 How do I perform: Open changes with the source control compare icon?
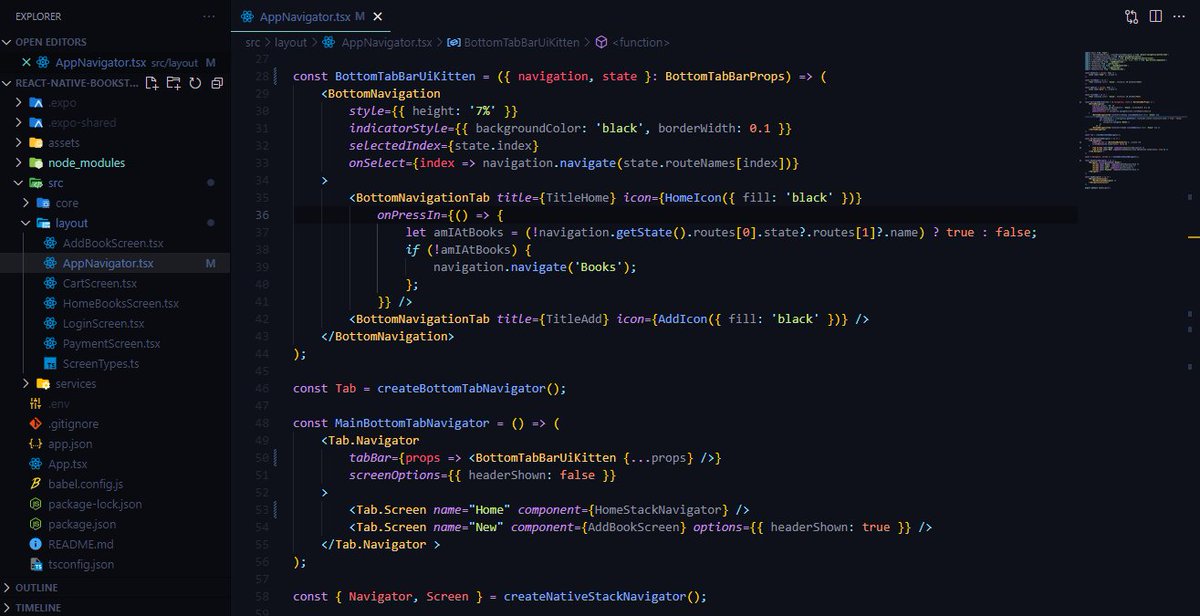[x=1131, y=17]
